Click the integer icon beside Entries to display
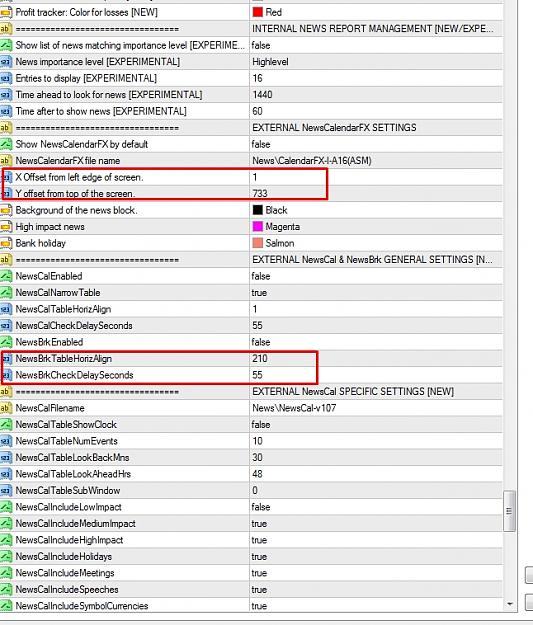 [x=6, y=78]
